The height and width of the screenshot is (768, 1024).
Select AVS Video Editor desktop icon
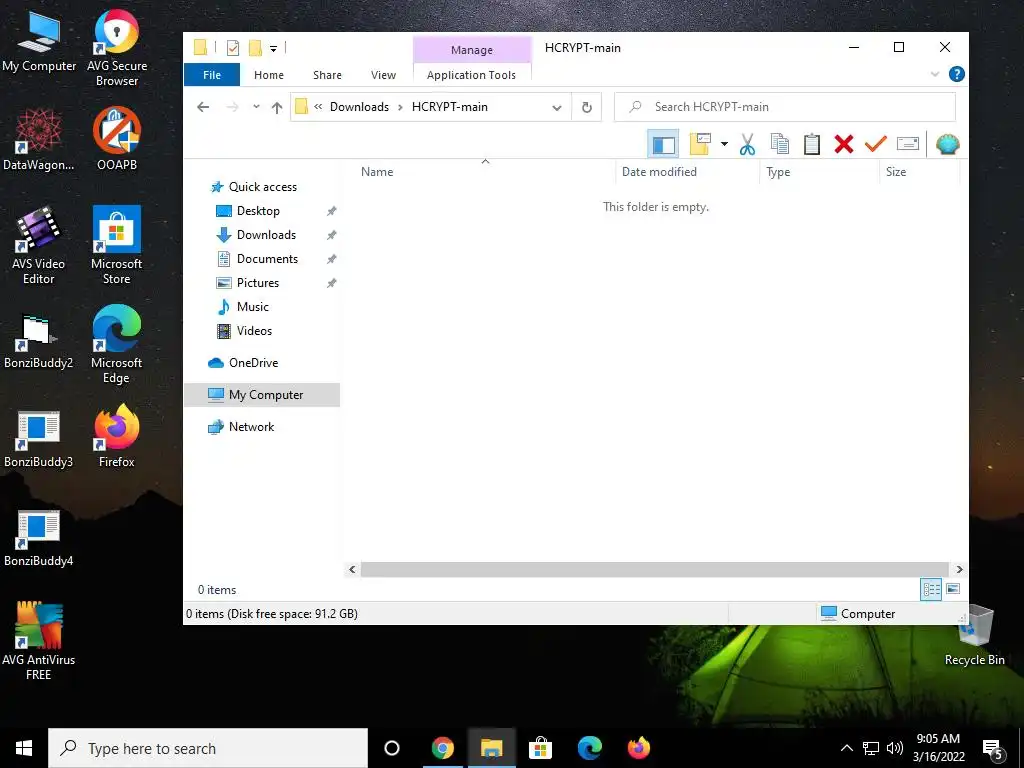point(39,245)
